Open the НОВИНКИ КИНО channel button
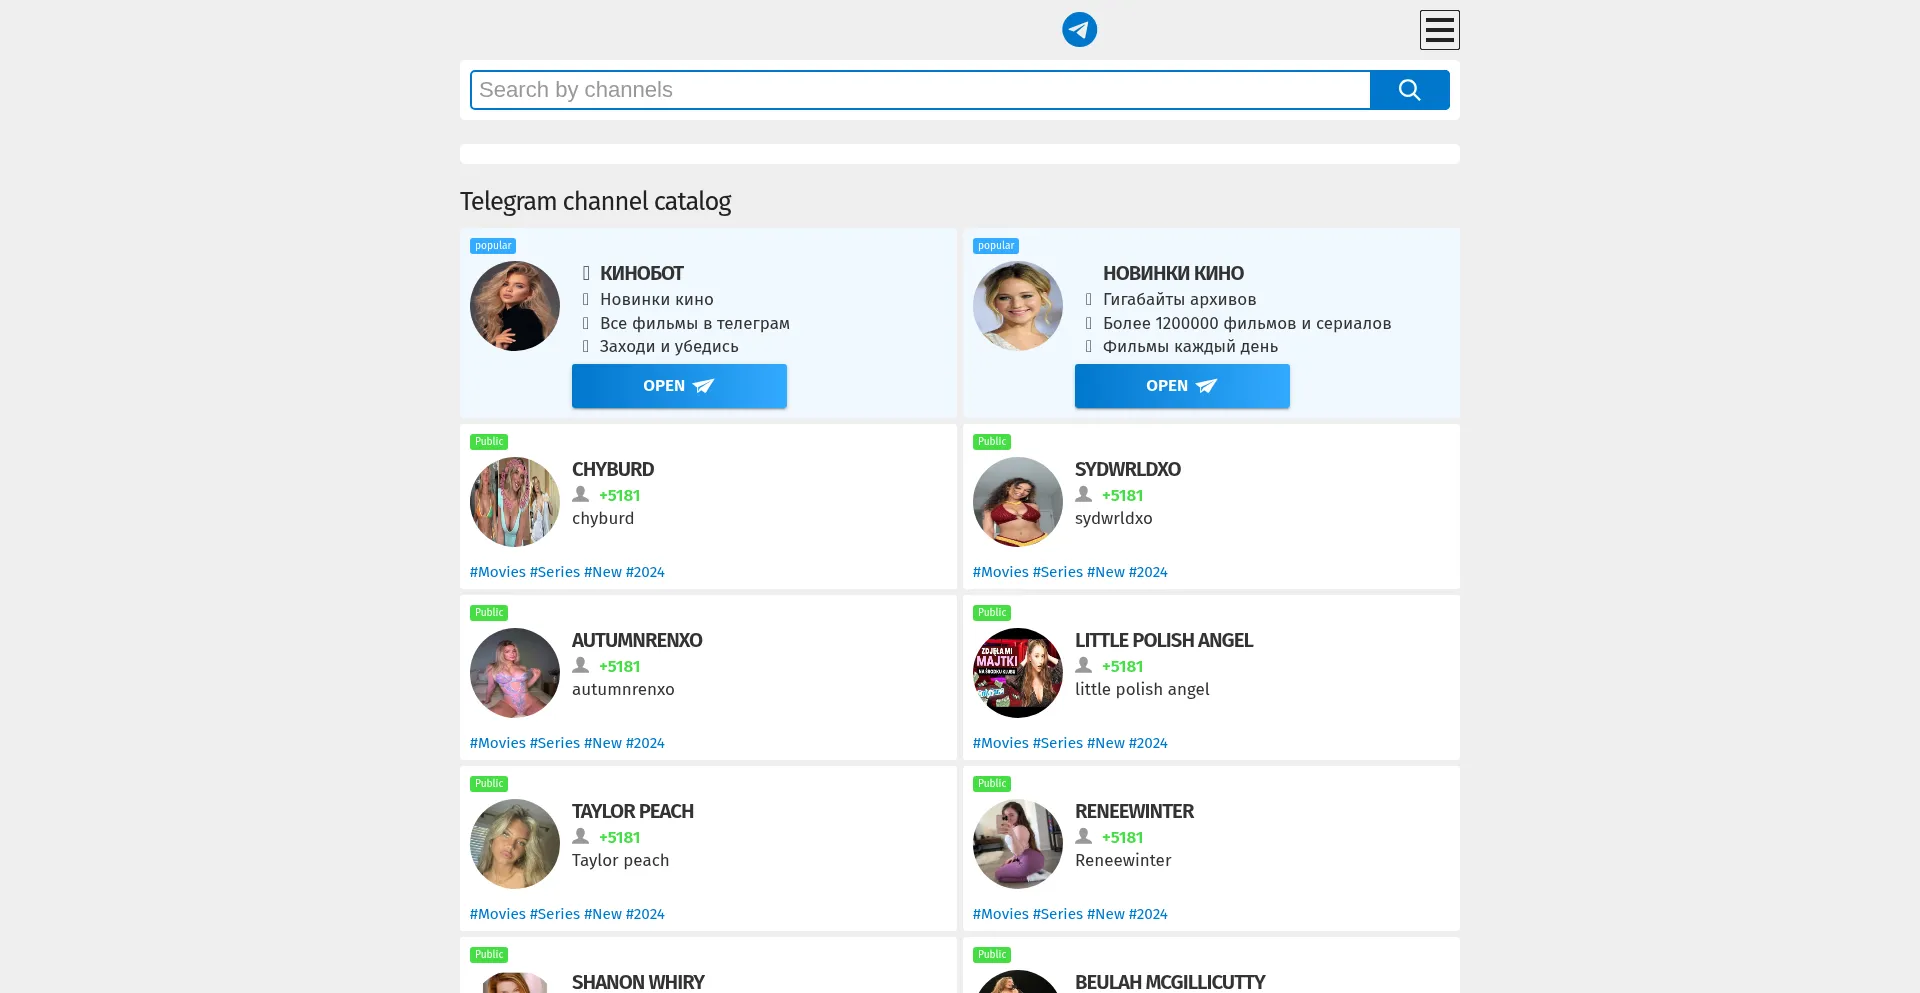This screenshot has height=993, width=1920. click(x=1182, y=386)
